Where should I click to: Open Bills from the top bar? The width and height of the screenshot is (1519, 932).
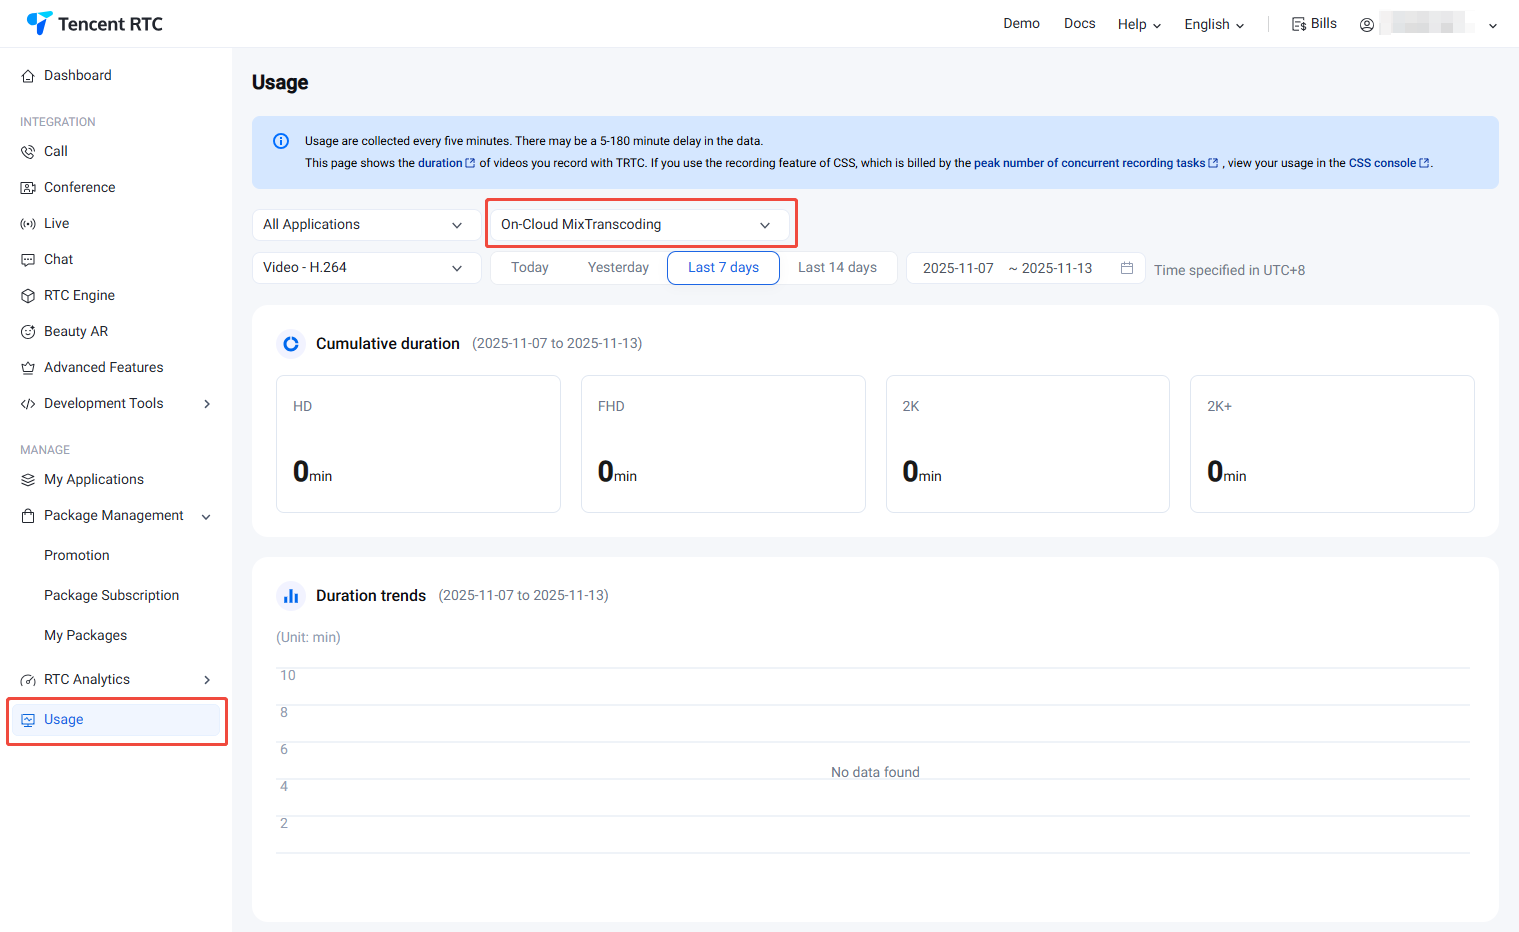click(1313, 24)
